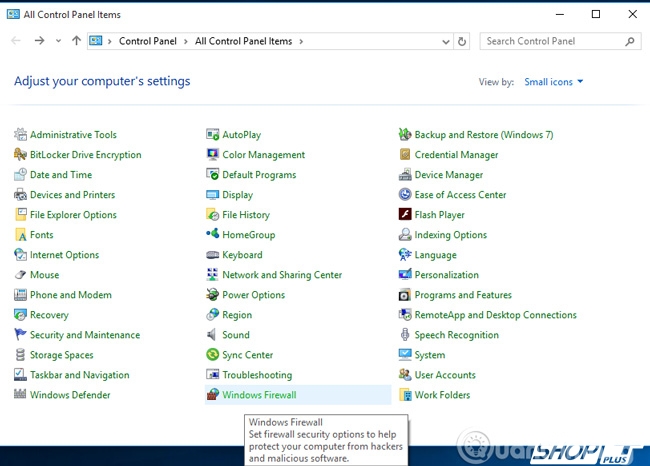Click the Sync Center icon
Image resolution: width=650 pixels, height=466 pixels.
[212, 355]
